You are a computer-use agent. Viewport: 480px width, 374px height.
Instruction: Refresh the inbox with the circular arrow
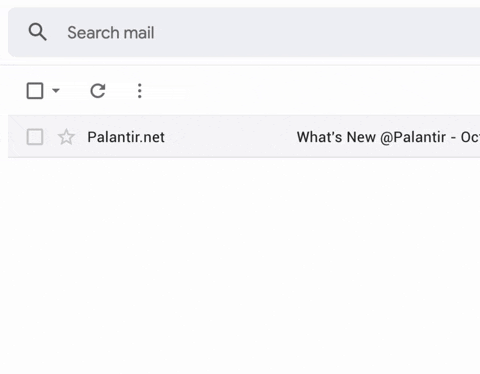(98, 91)
